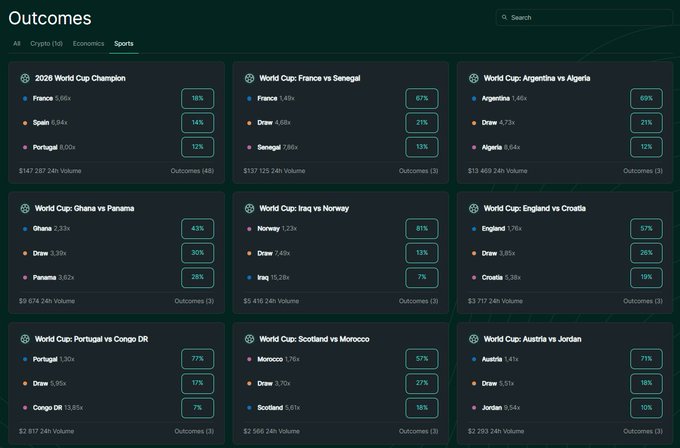Open Outcomes (3) in Iraq vs Norway card
This screenshot has height=448, width=680.
[418, 301]
